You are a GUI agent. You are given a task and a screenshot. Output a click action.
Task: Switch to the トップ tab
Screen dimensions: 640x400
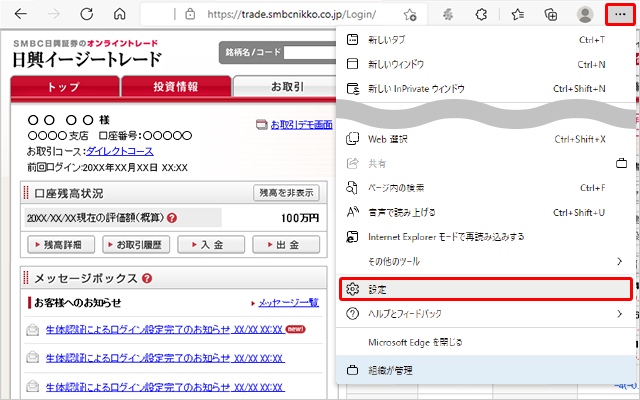63,87
